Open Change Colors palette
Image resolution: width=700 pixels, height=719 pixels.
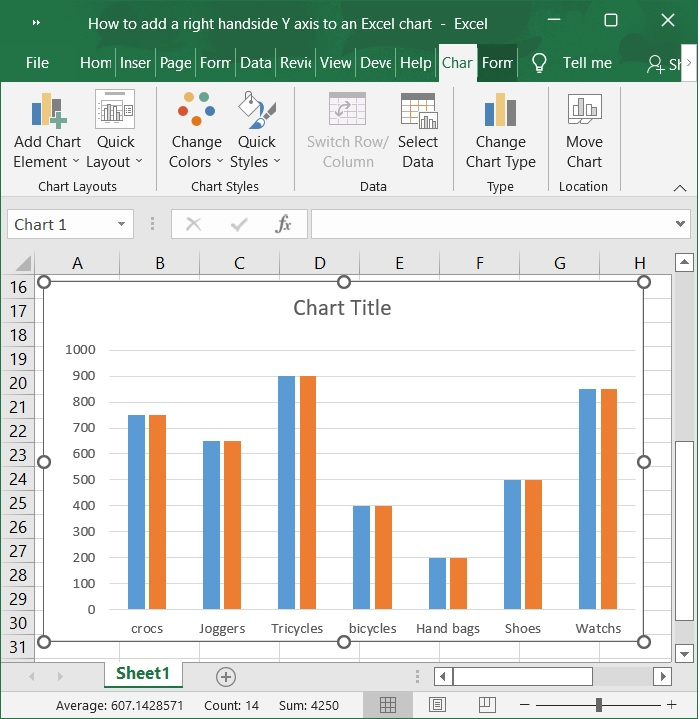click(x=196, y=131)
